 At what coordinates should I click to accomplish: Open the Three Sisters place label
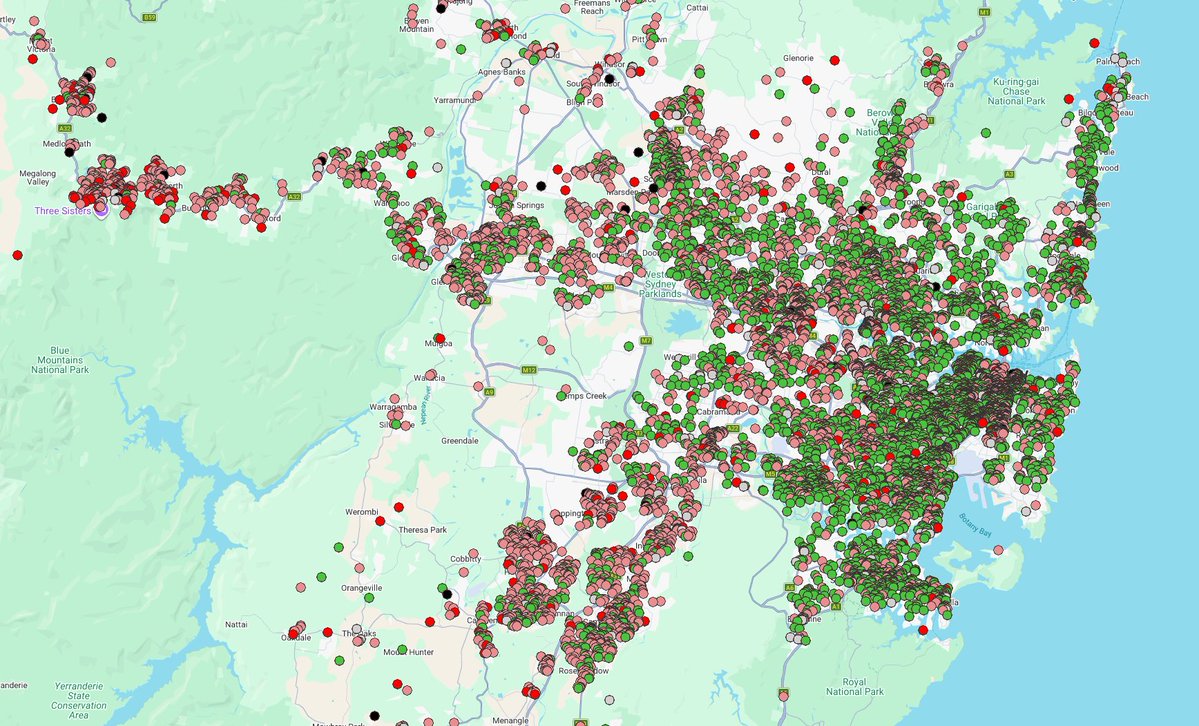[63, 210]
